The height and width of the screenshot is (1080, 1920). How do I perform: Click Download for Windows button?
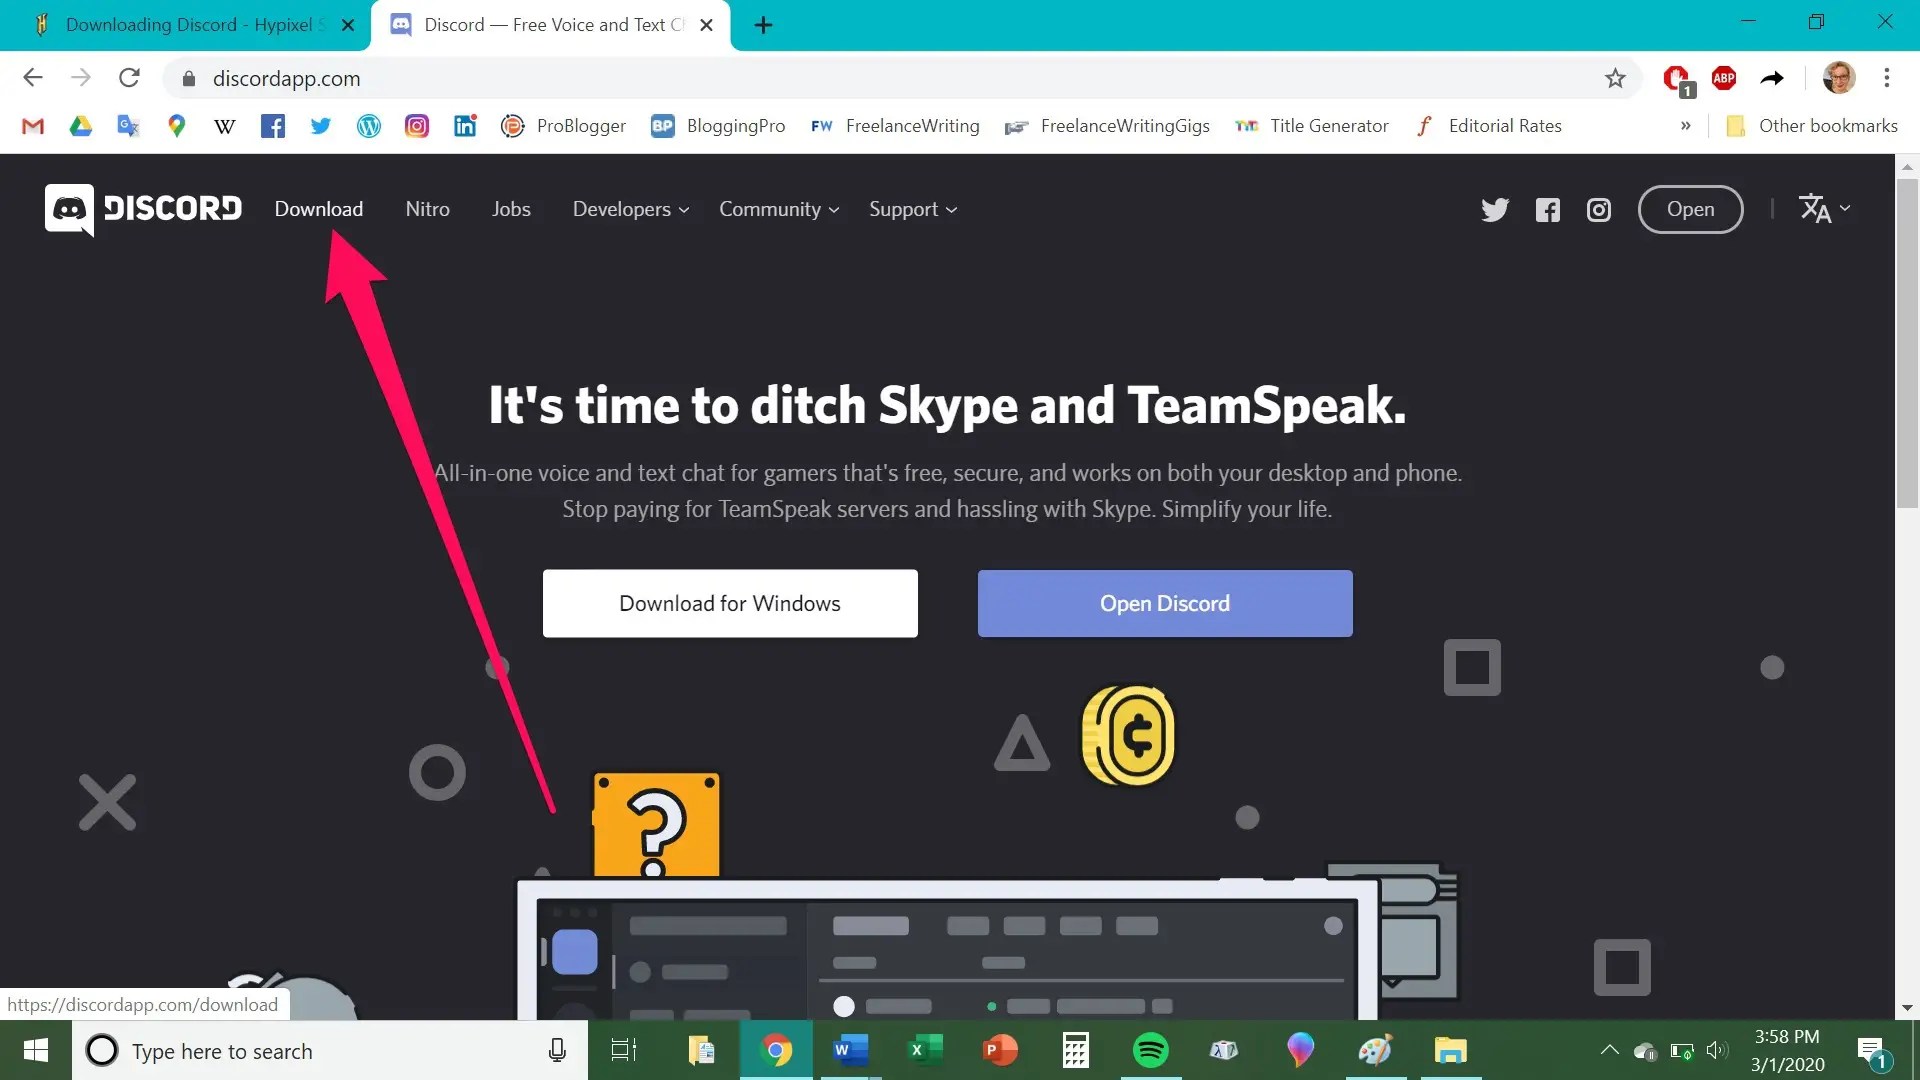click(x=730, y=603)
